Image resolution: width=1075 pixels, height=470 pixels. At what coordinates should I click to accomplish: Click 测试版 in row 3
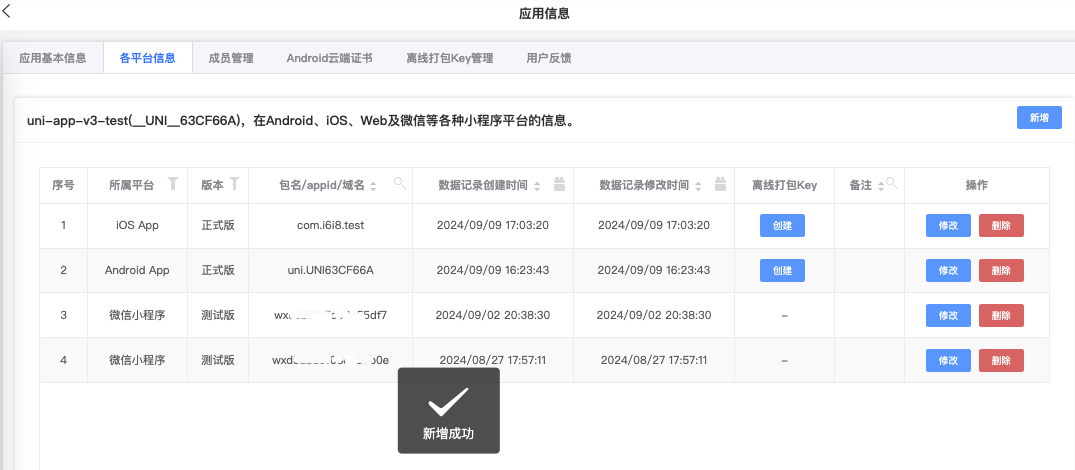pos(218,315)
